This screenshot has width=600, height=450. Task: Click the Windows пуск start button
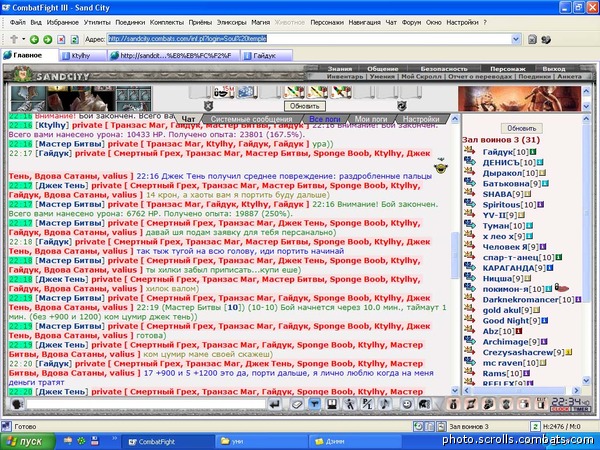pyautogui.click(x=27, y=442)
